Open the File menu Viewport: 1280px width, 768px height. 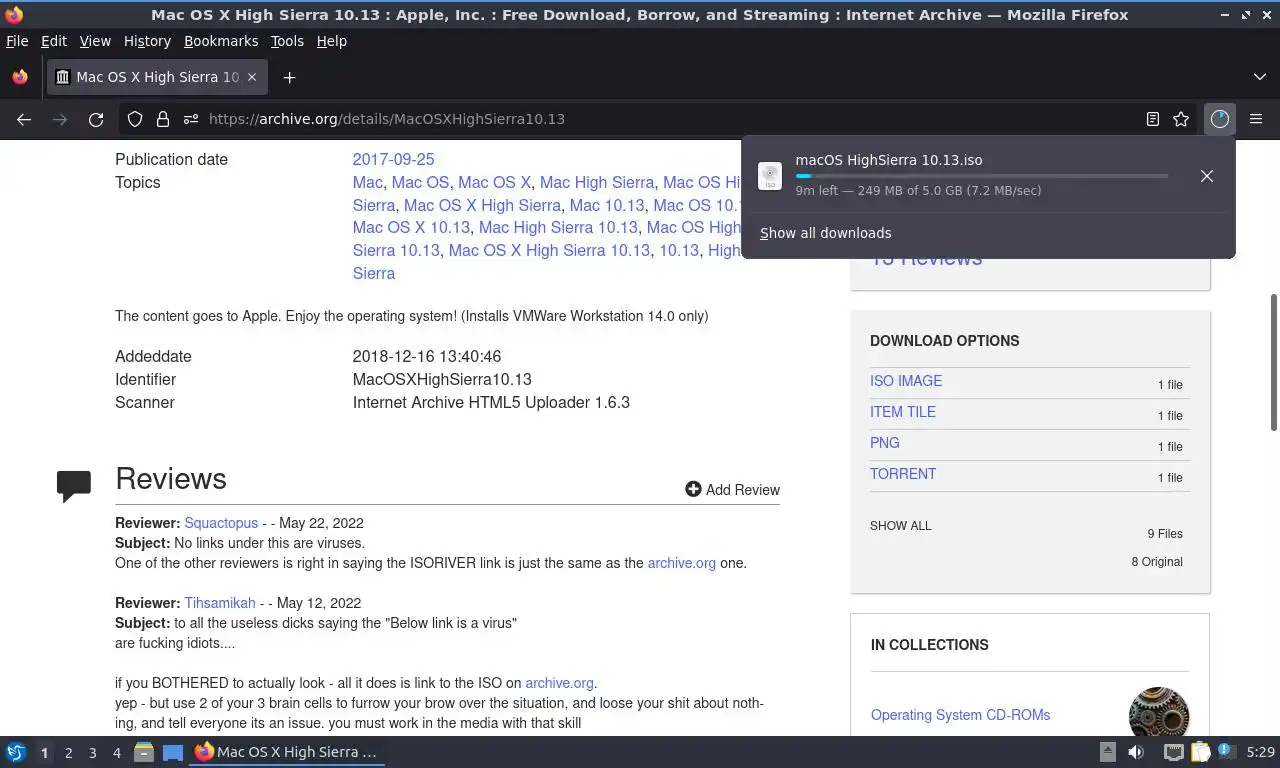pos(17,41)
